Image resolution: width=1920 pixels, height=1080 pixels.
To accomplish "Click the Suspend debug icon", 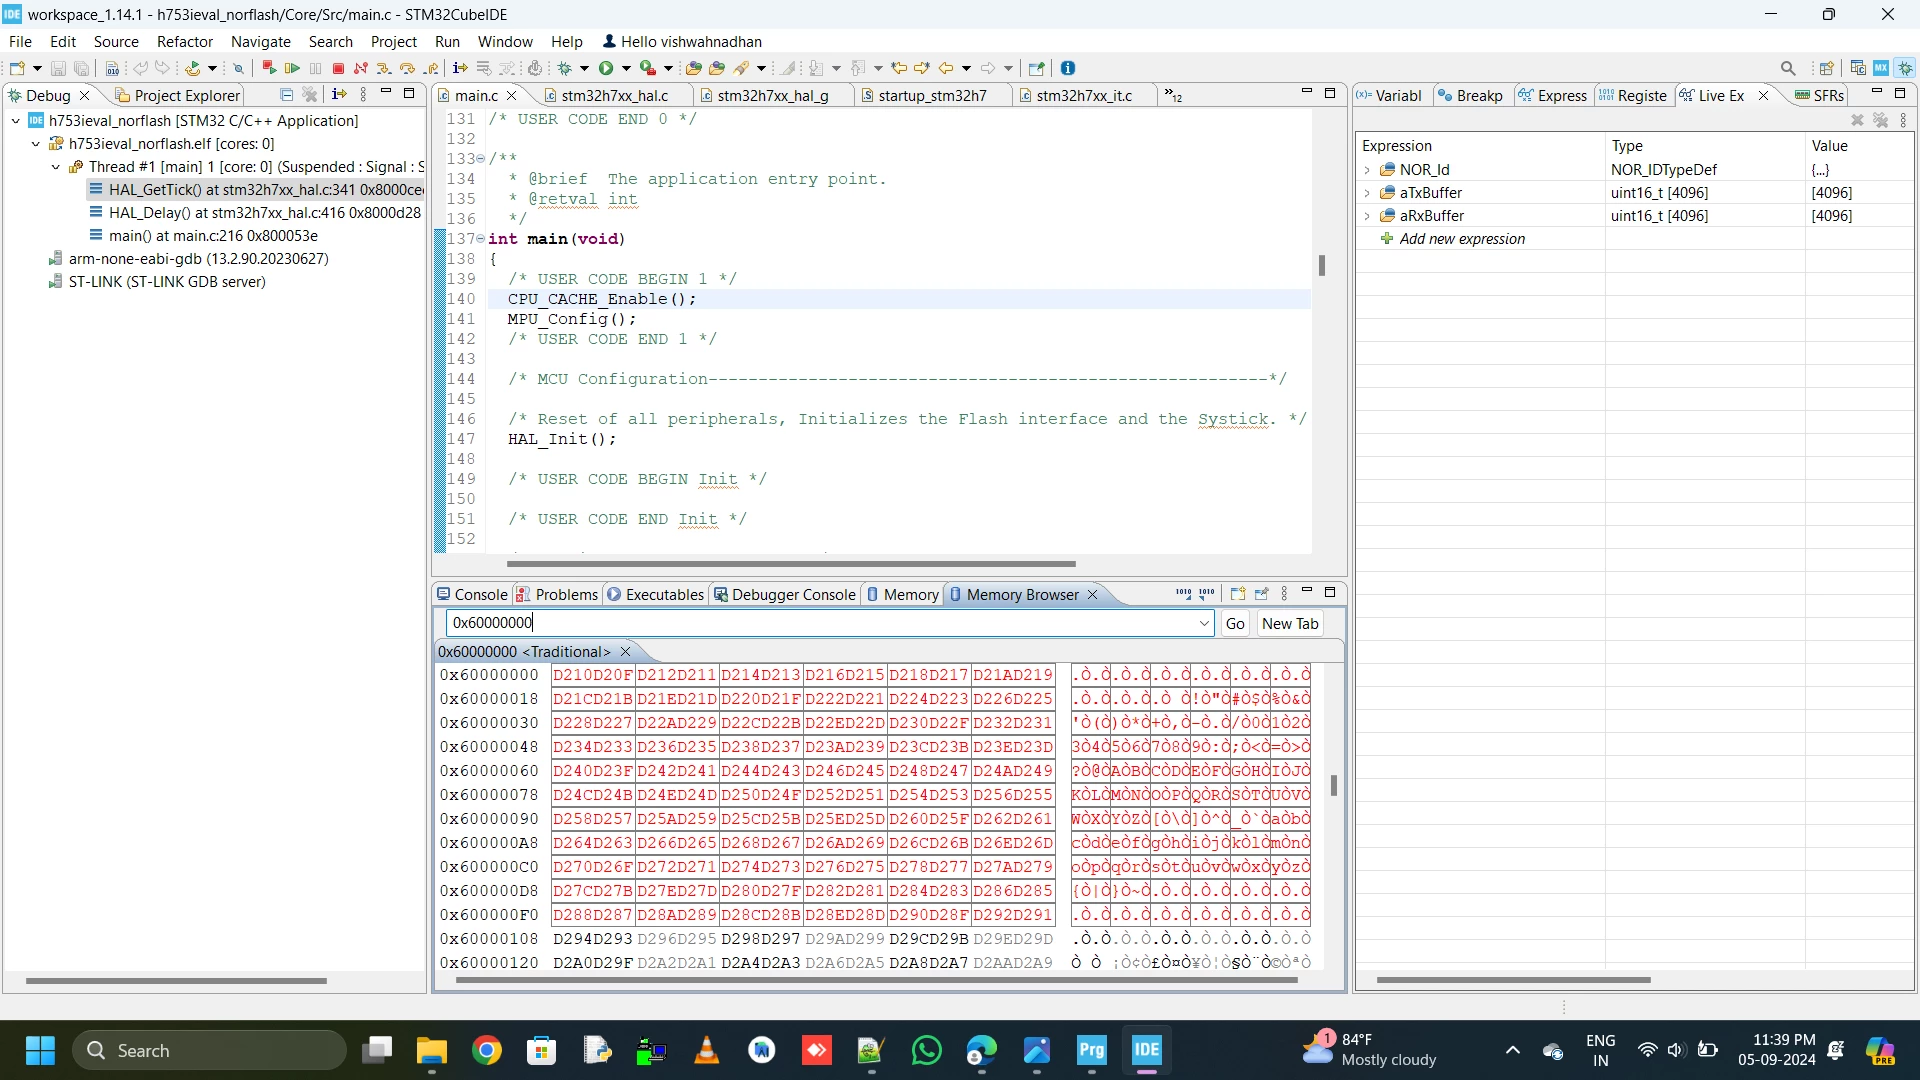I will [316, 68].
